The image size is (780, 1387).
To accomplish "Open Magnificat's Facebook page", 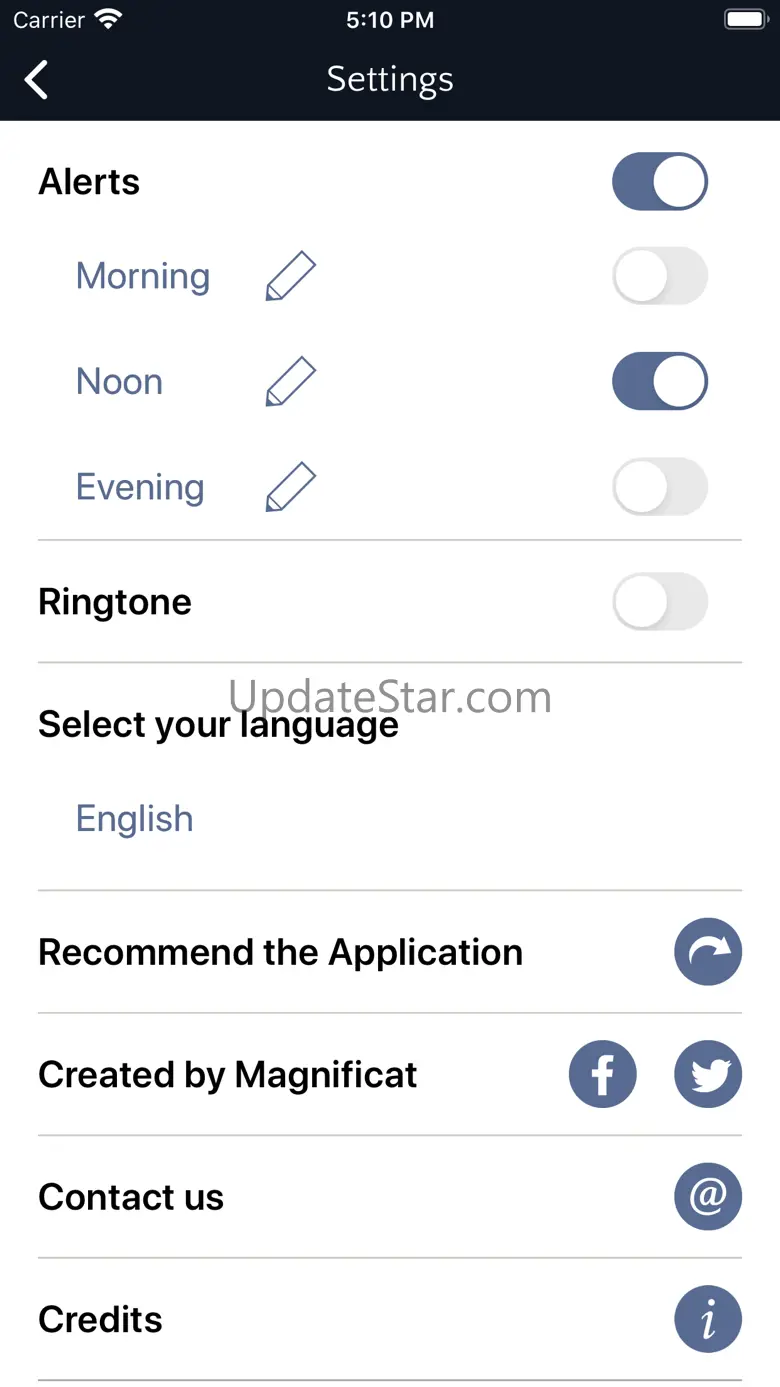I will tap(603, 1074).
